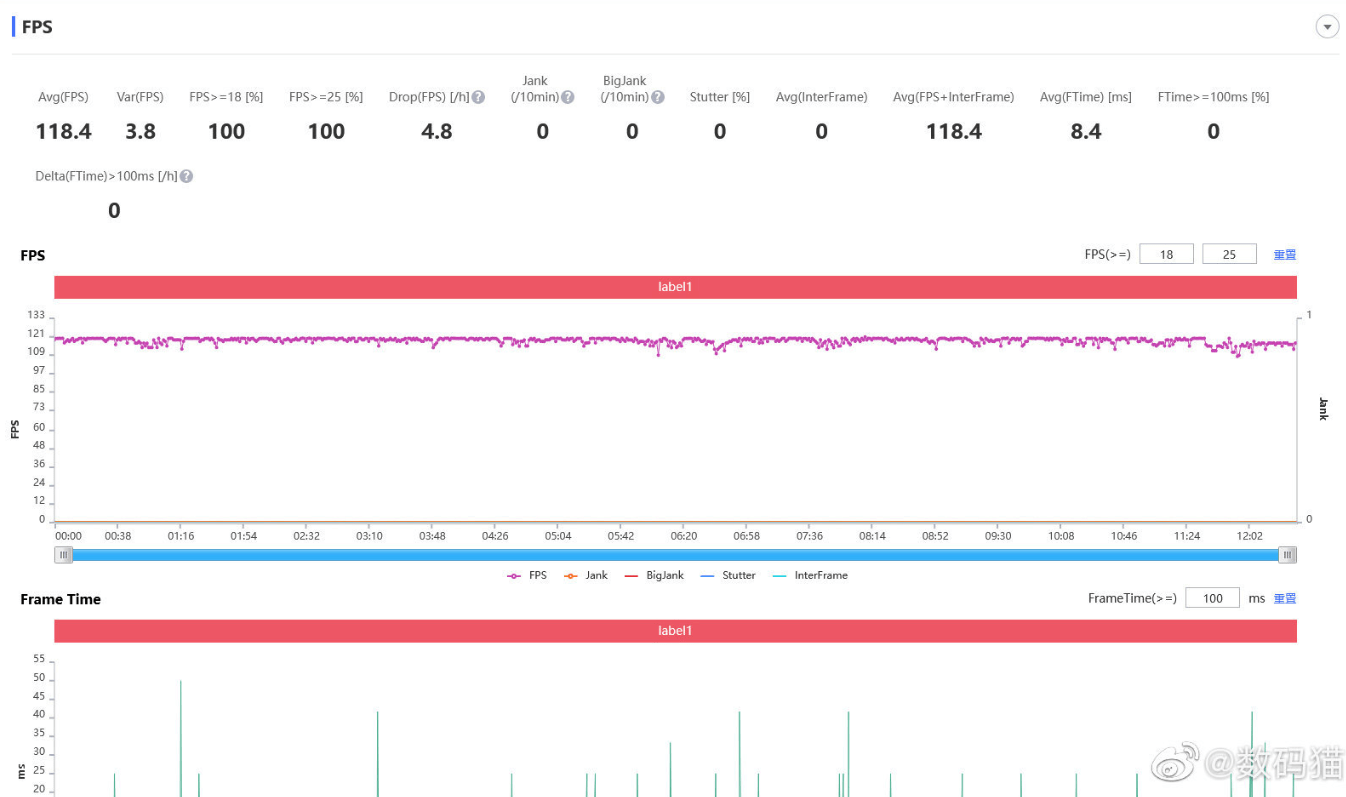
Task: Click the right handle of the time range slider
Action: tap(1288, 554)
